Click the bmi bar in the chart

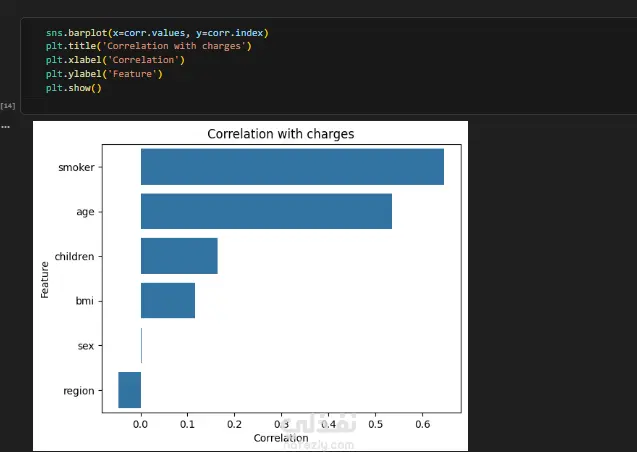coord(168,301)
